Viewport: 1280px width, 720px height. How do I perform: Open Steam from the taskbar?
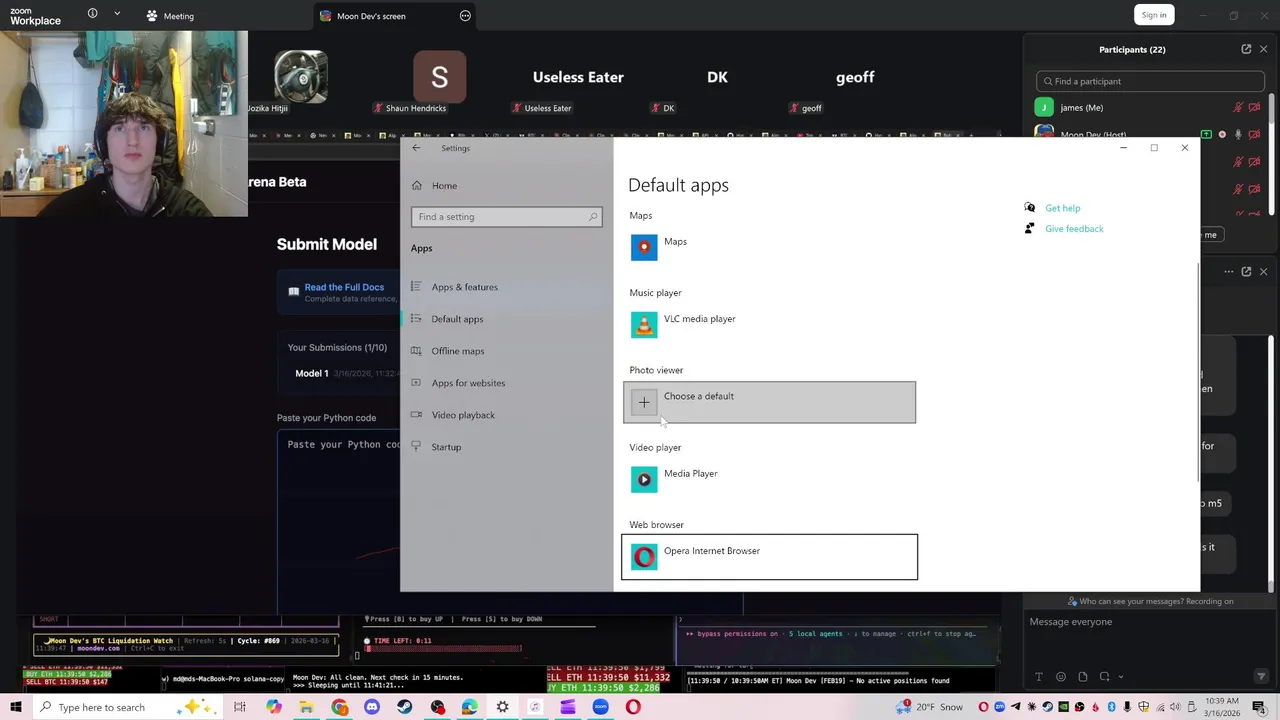[x=405, y=707]
